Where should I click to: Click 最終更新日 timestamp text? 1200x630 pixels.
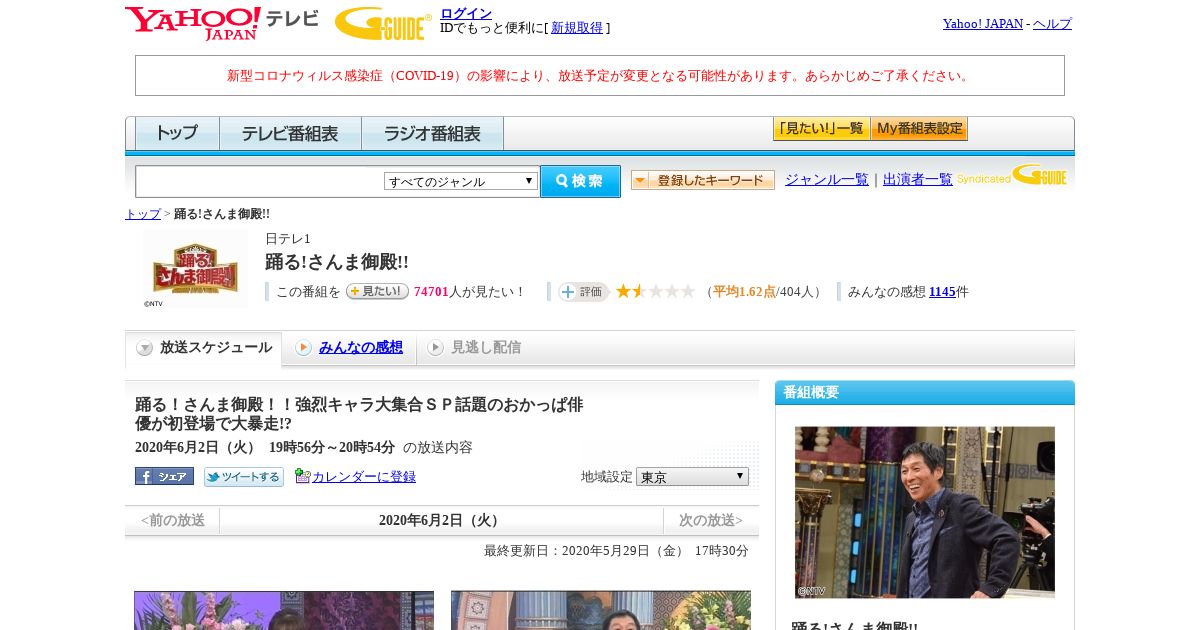coord(616,551)
